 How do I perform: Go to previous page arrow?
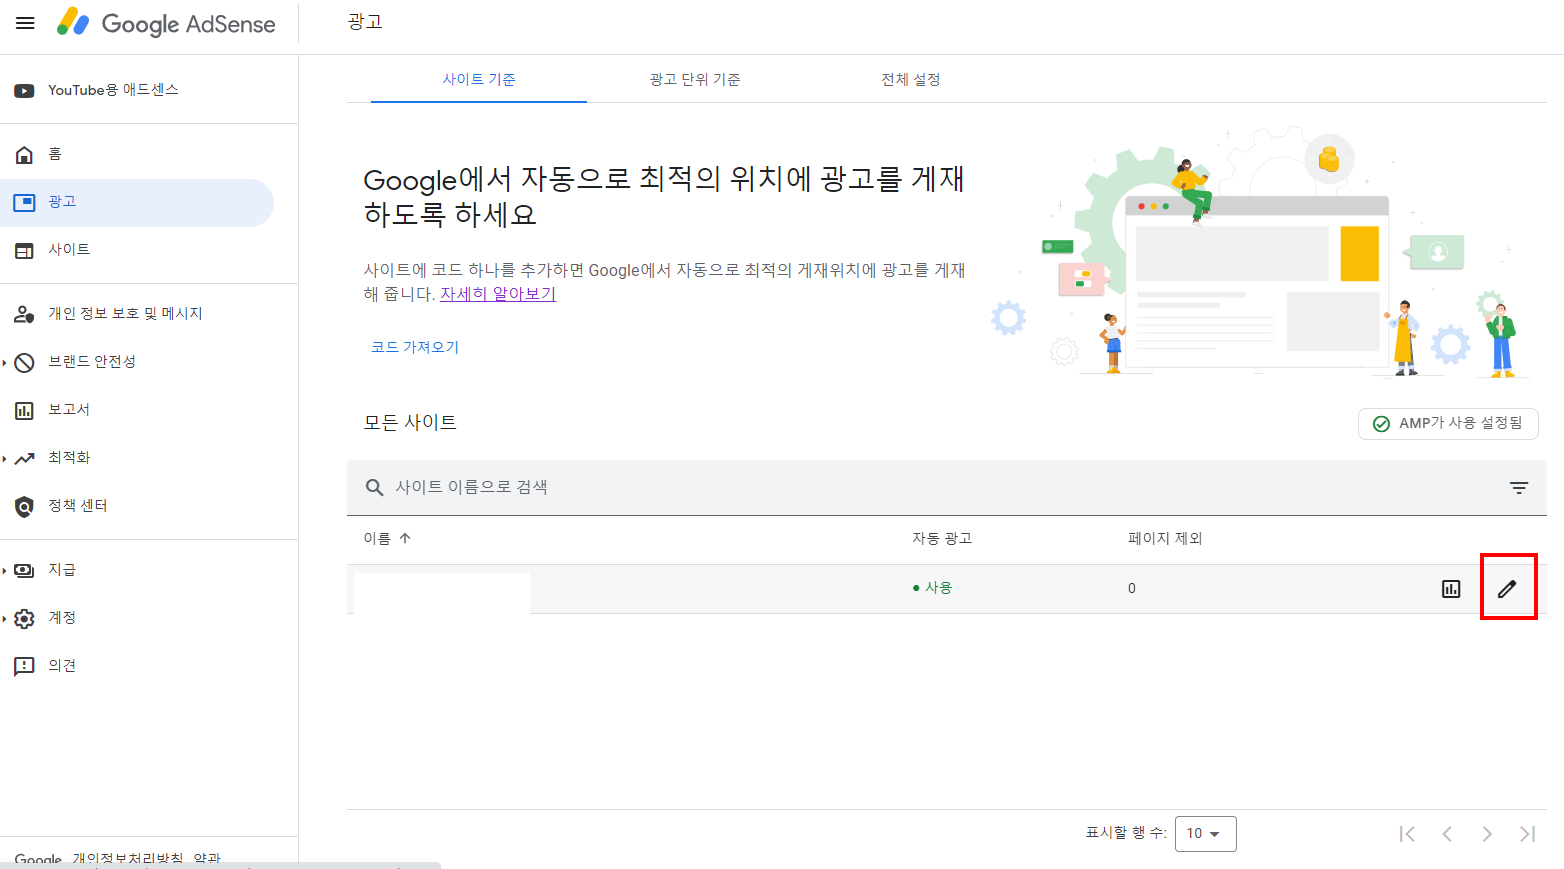coord(1447,834)
